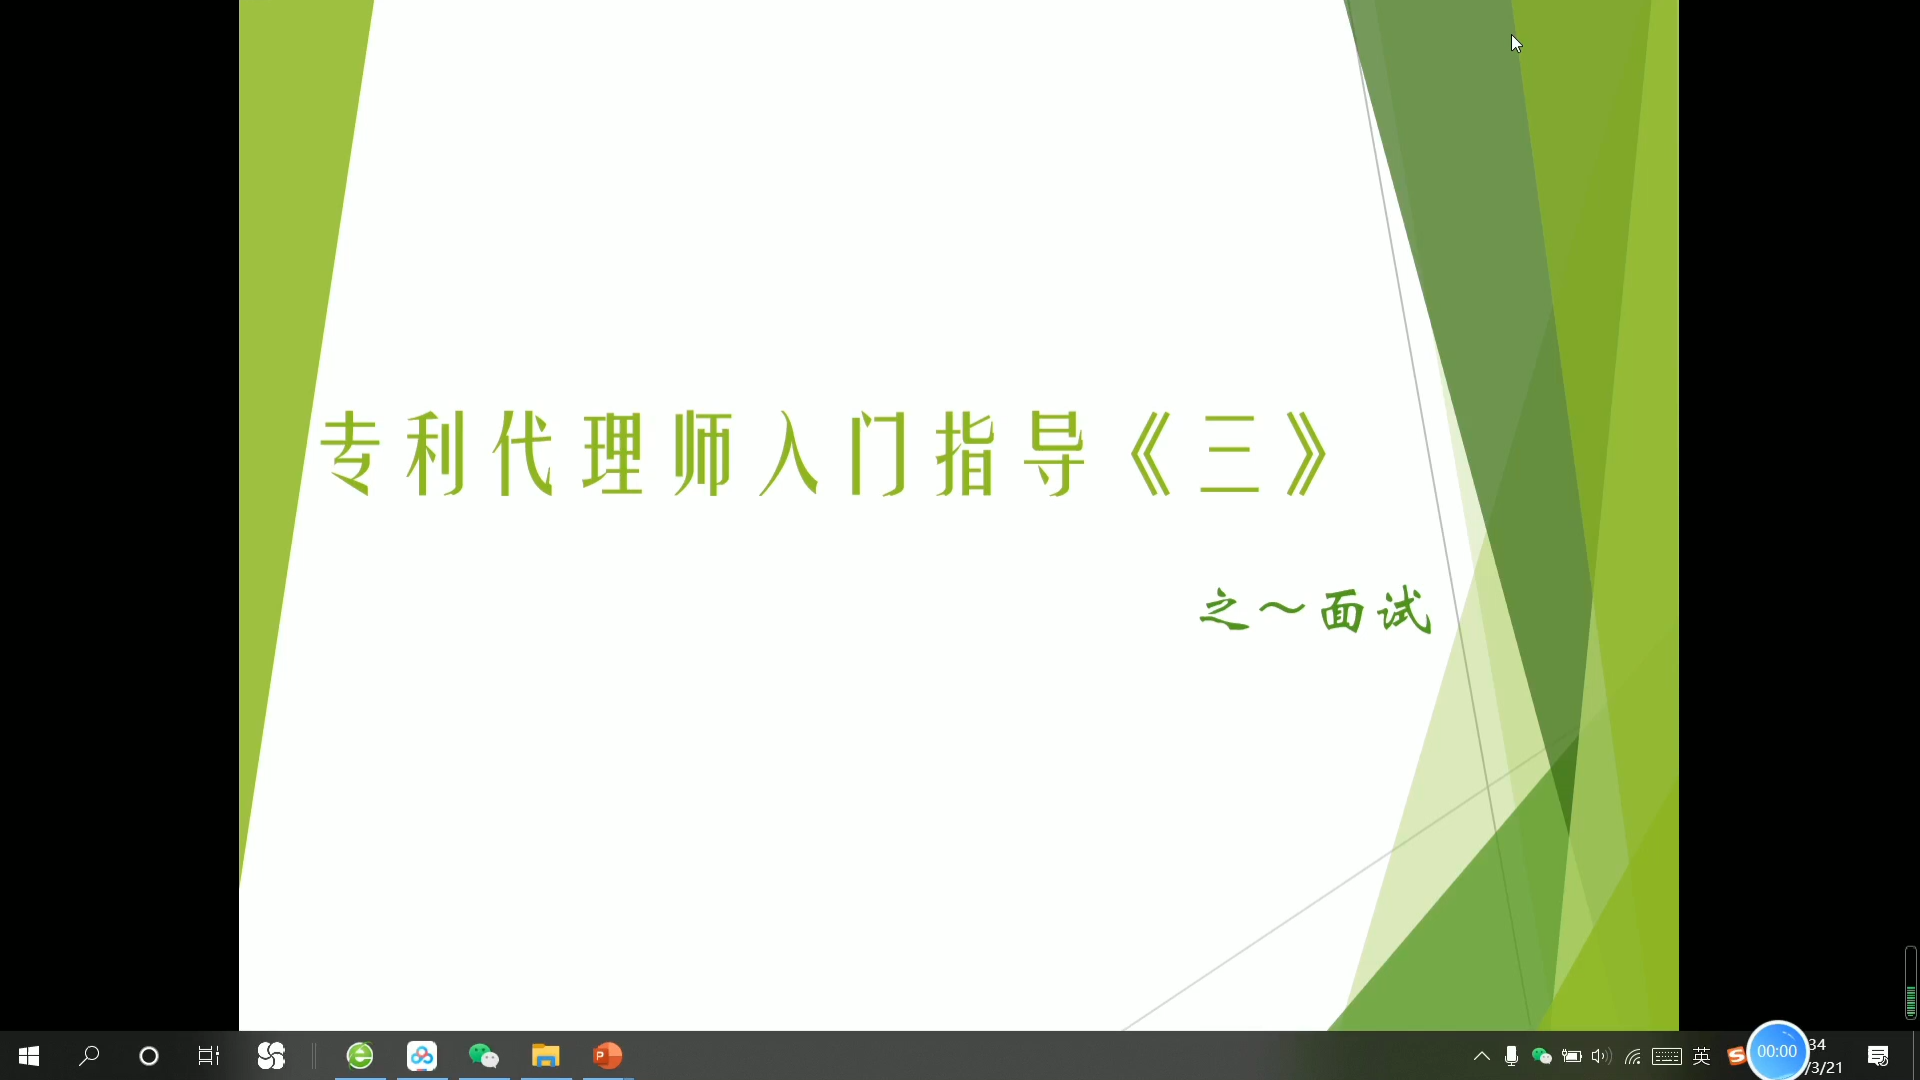
Task: Switch to WeChat in the taskbar
Action: [484, 1055]
